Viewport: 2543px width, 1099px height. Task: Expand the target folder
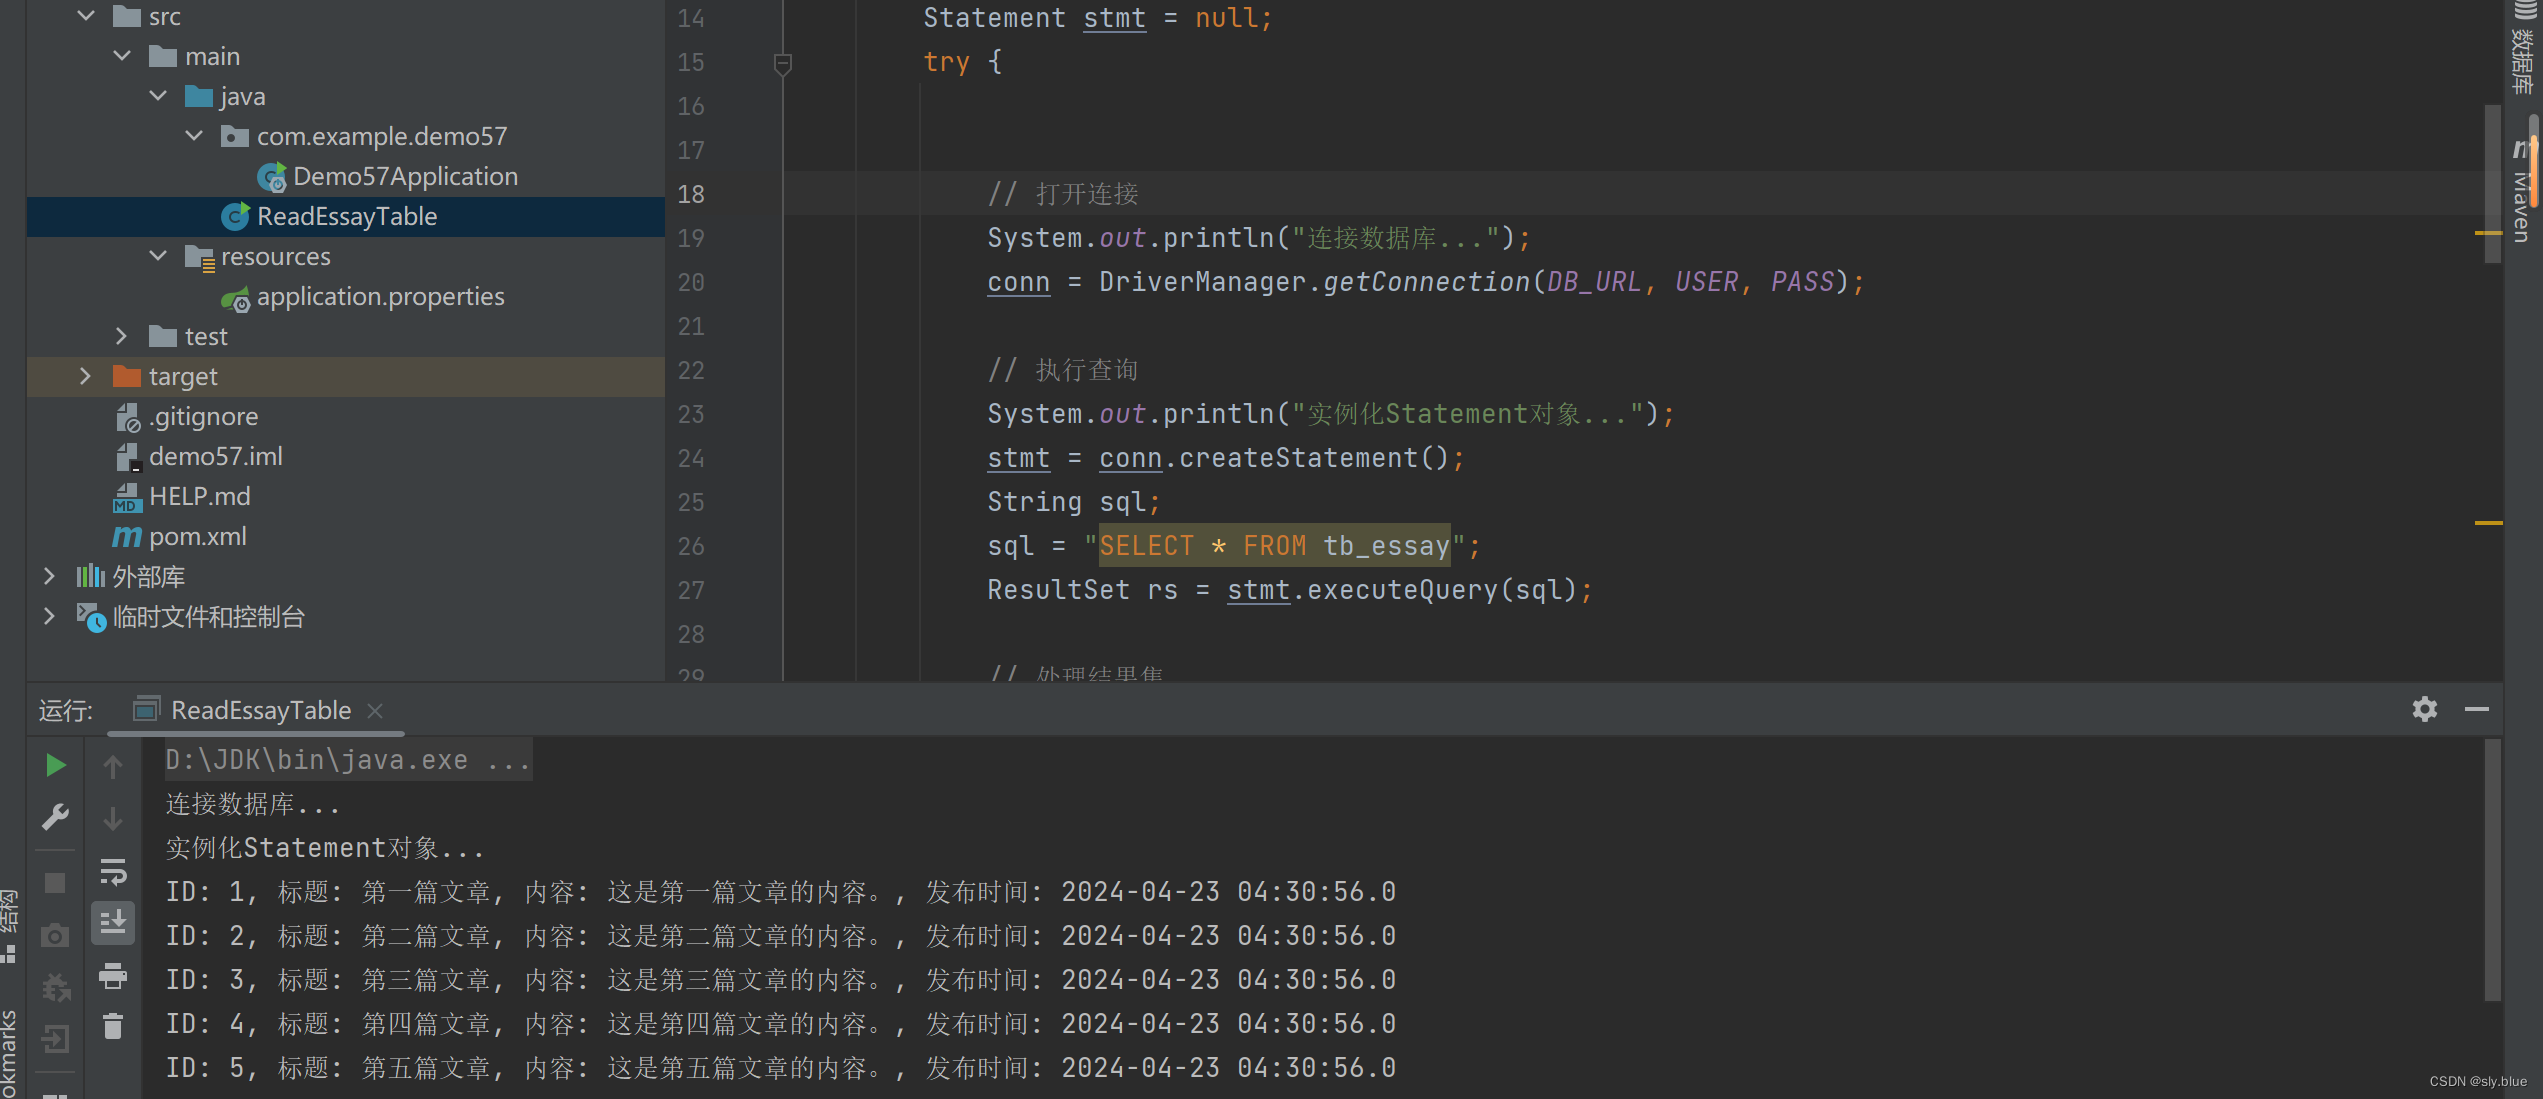click(x=85, y=376)
